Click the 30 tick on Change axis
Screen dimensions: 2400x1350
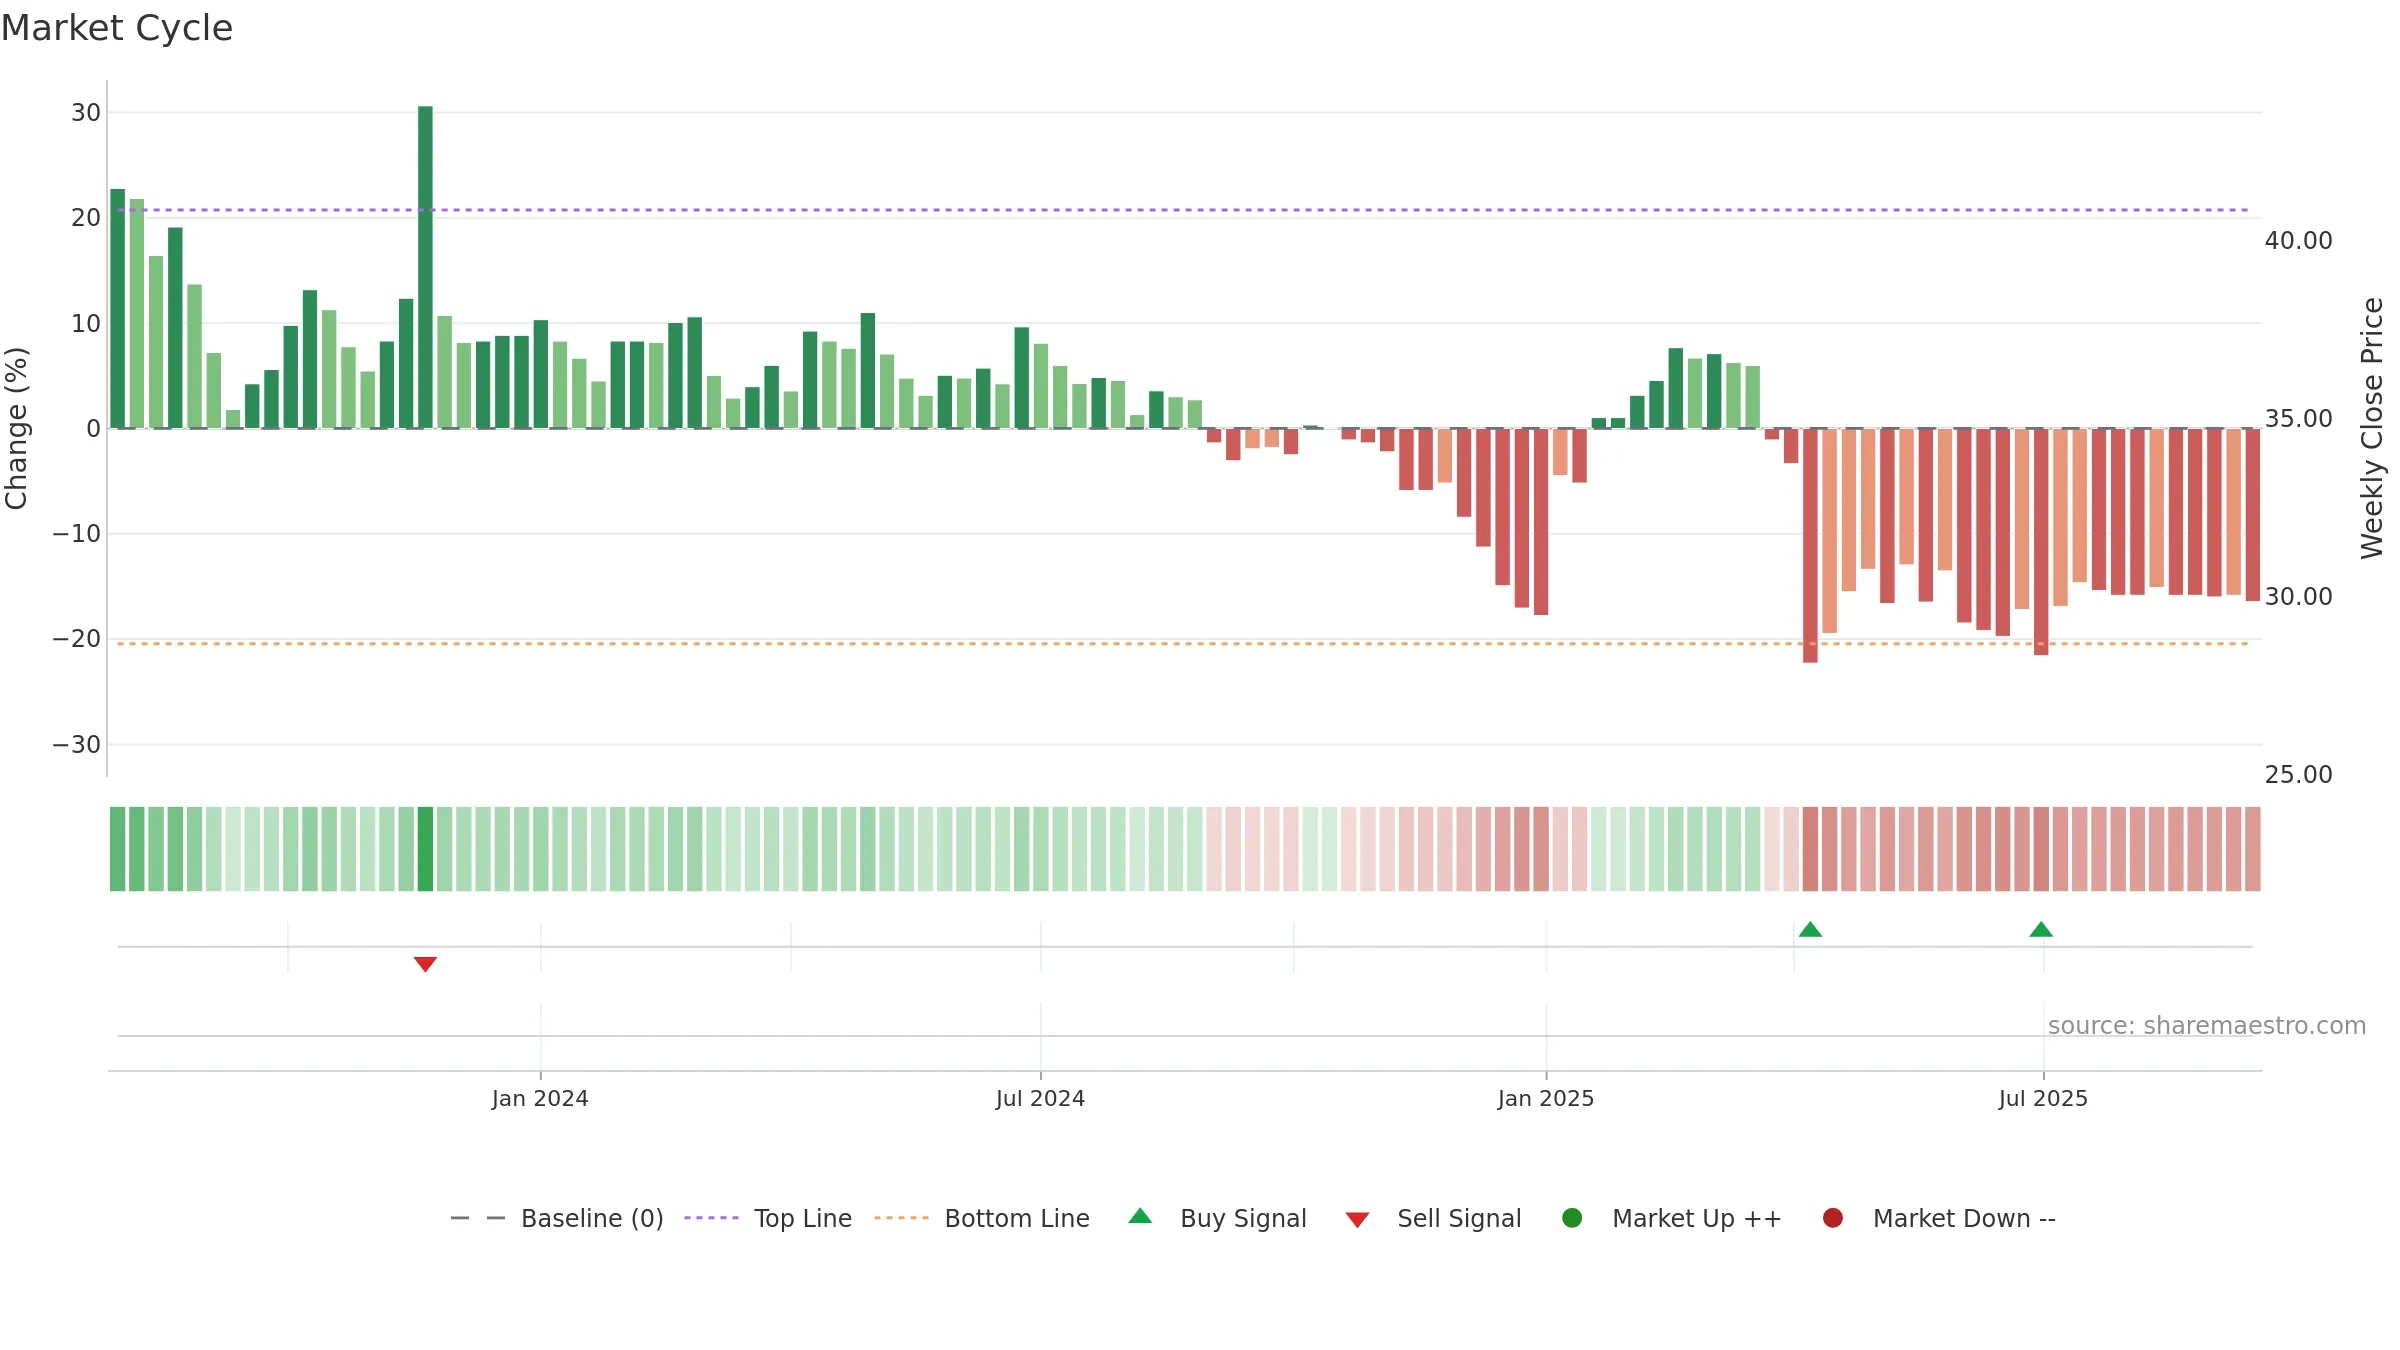tap(86, 113)
